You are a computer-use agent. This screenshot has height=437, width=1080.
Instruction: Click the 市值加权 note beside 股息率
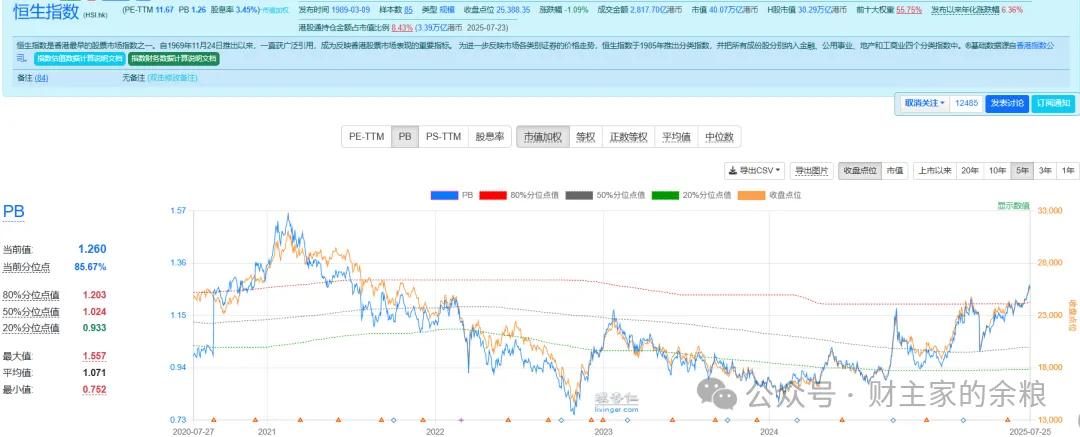tap(274, 11)
